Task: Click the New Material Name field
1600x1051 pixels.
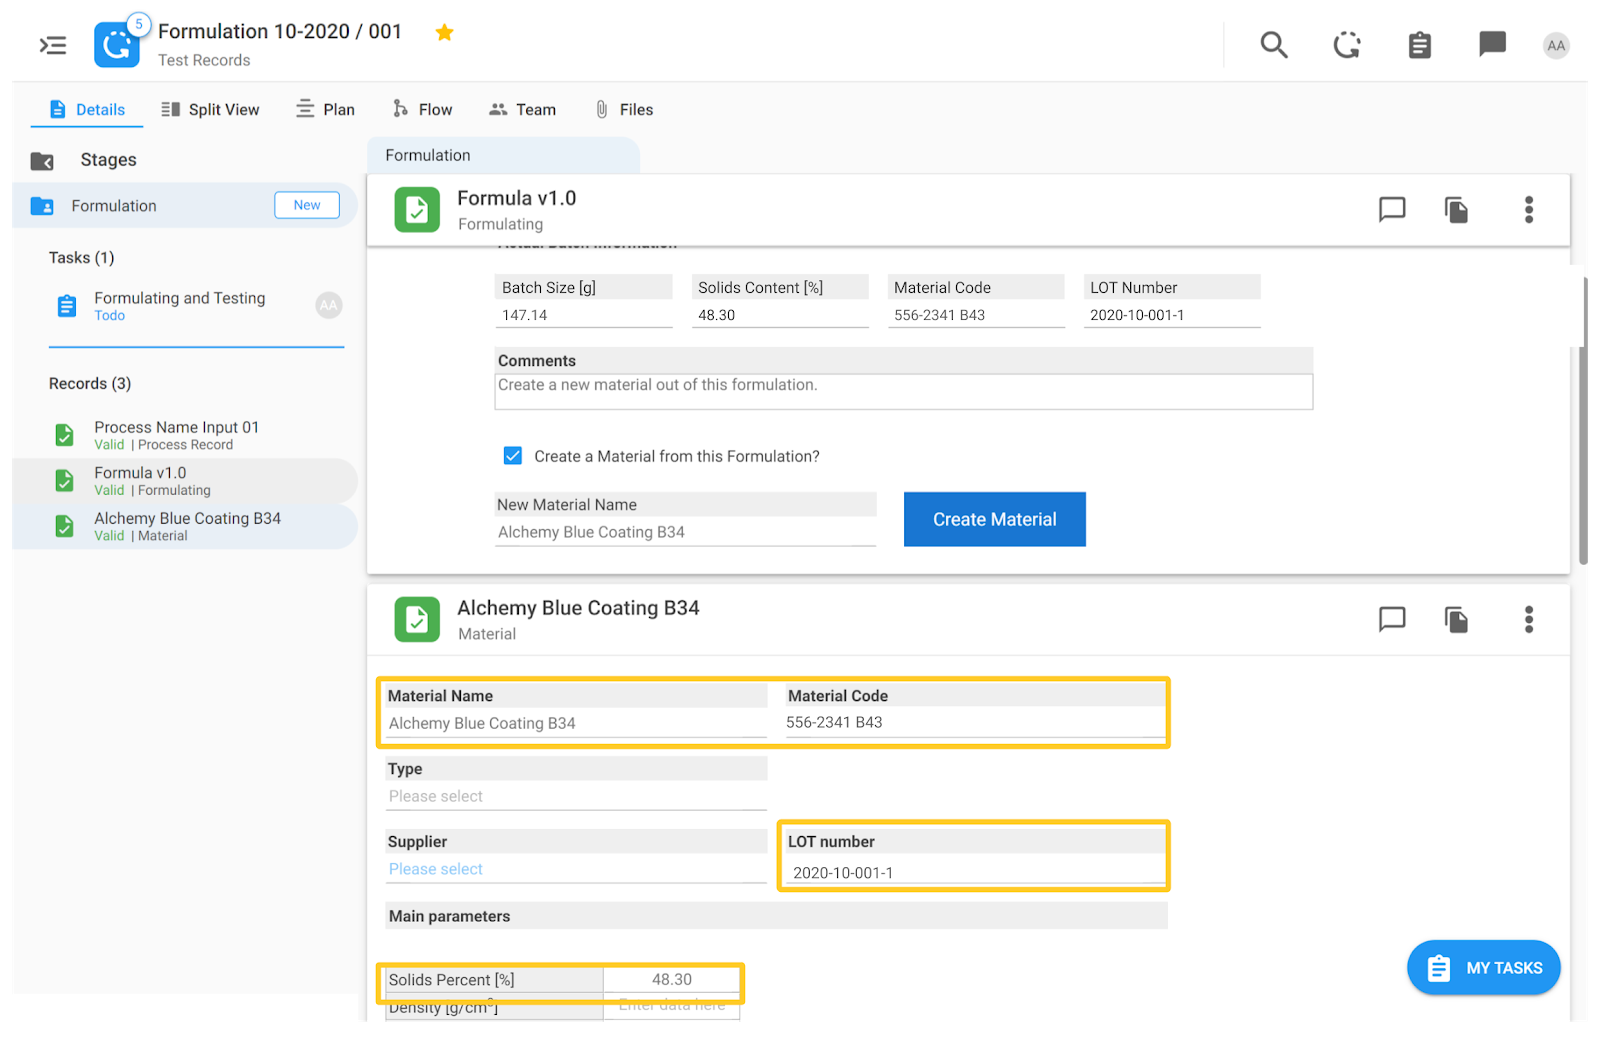Action: click(x=686, y=532)
